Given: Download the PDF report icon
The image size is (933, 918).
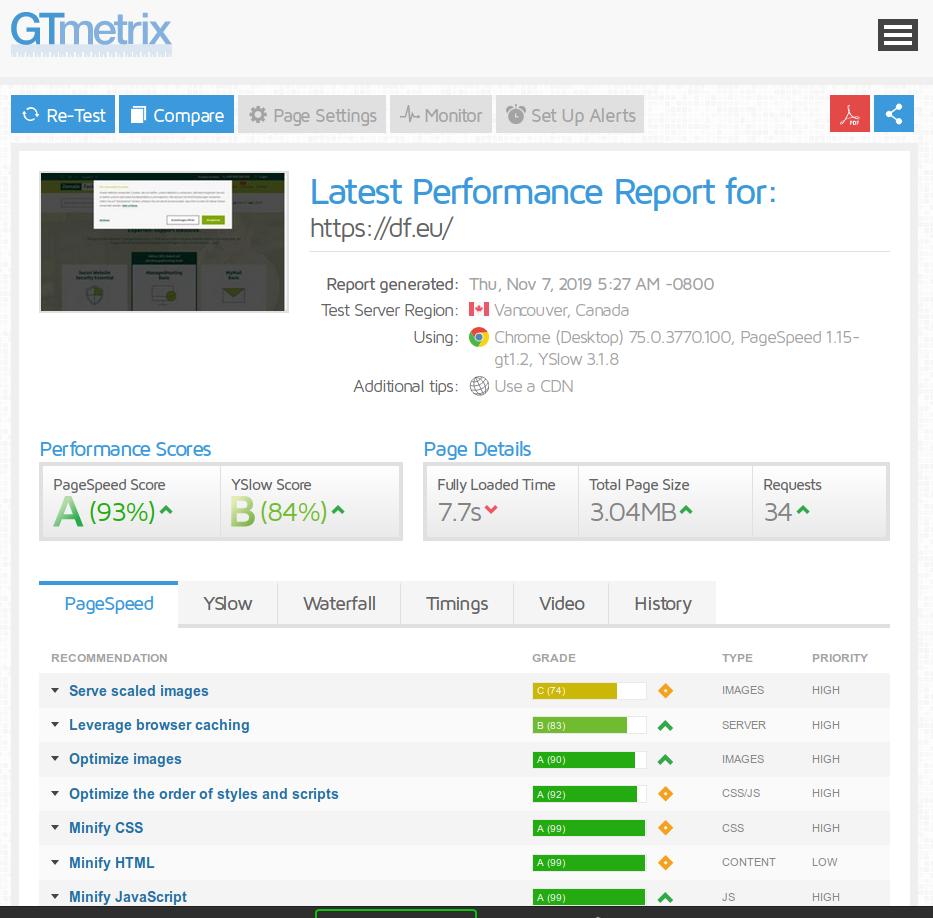Looking at the screenshot, I should (x=849, y=115).
